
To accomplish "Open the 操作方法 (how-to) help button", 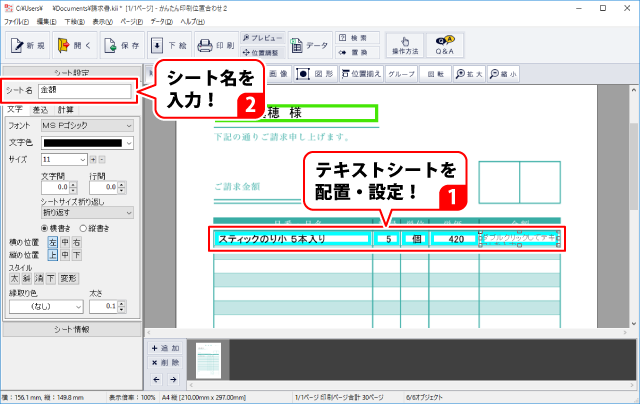I will [405, 45].
